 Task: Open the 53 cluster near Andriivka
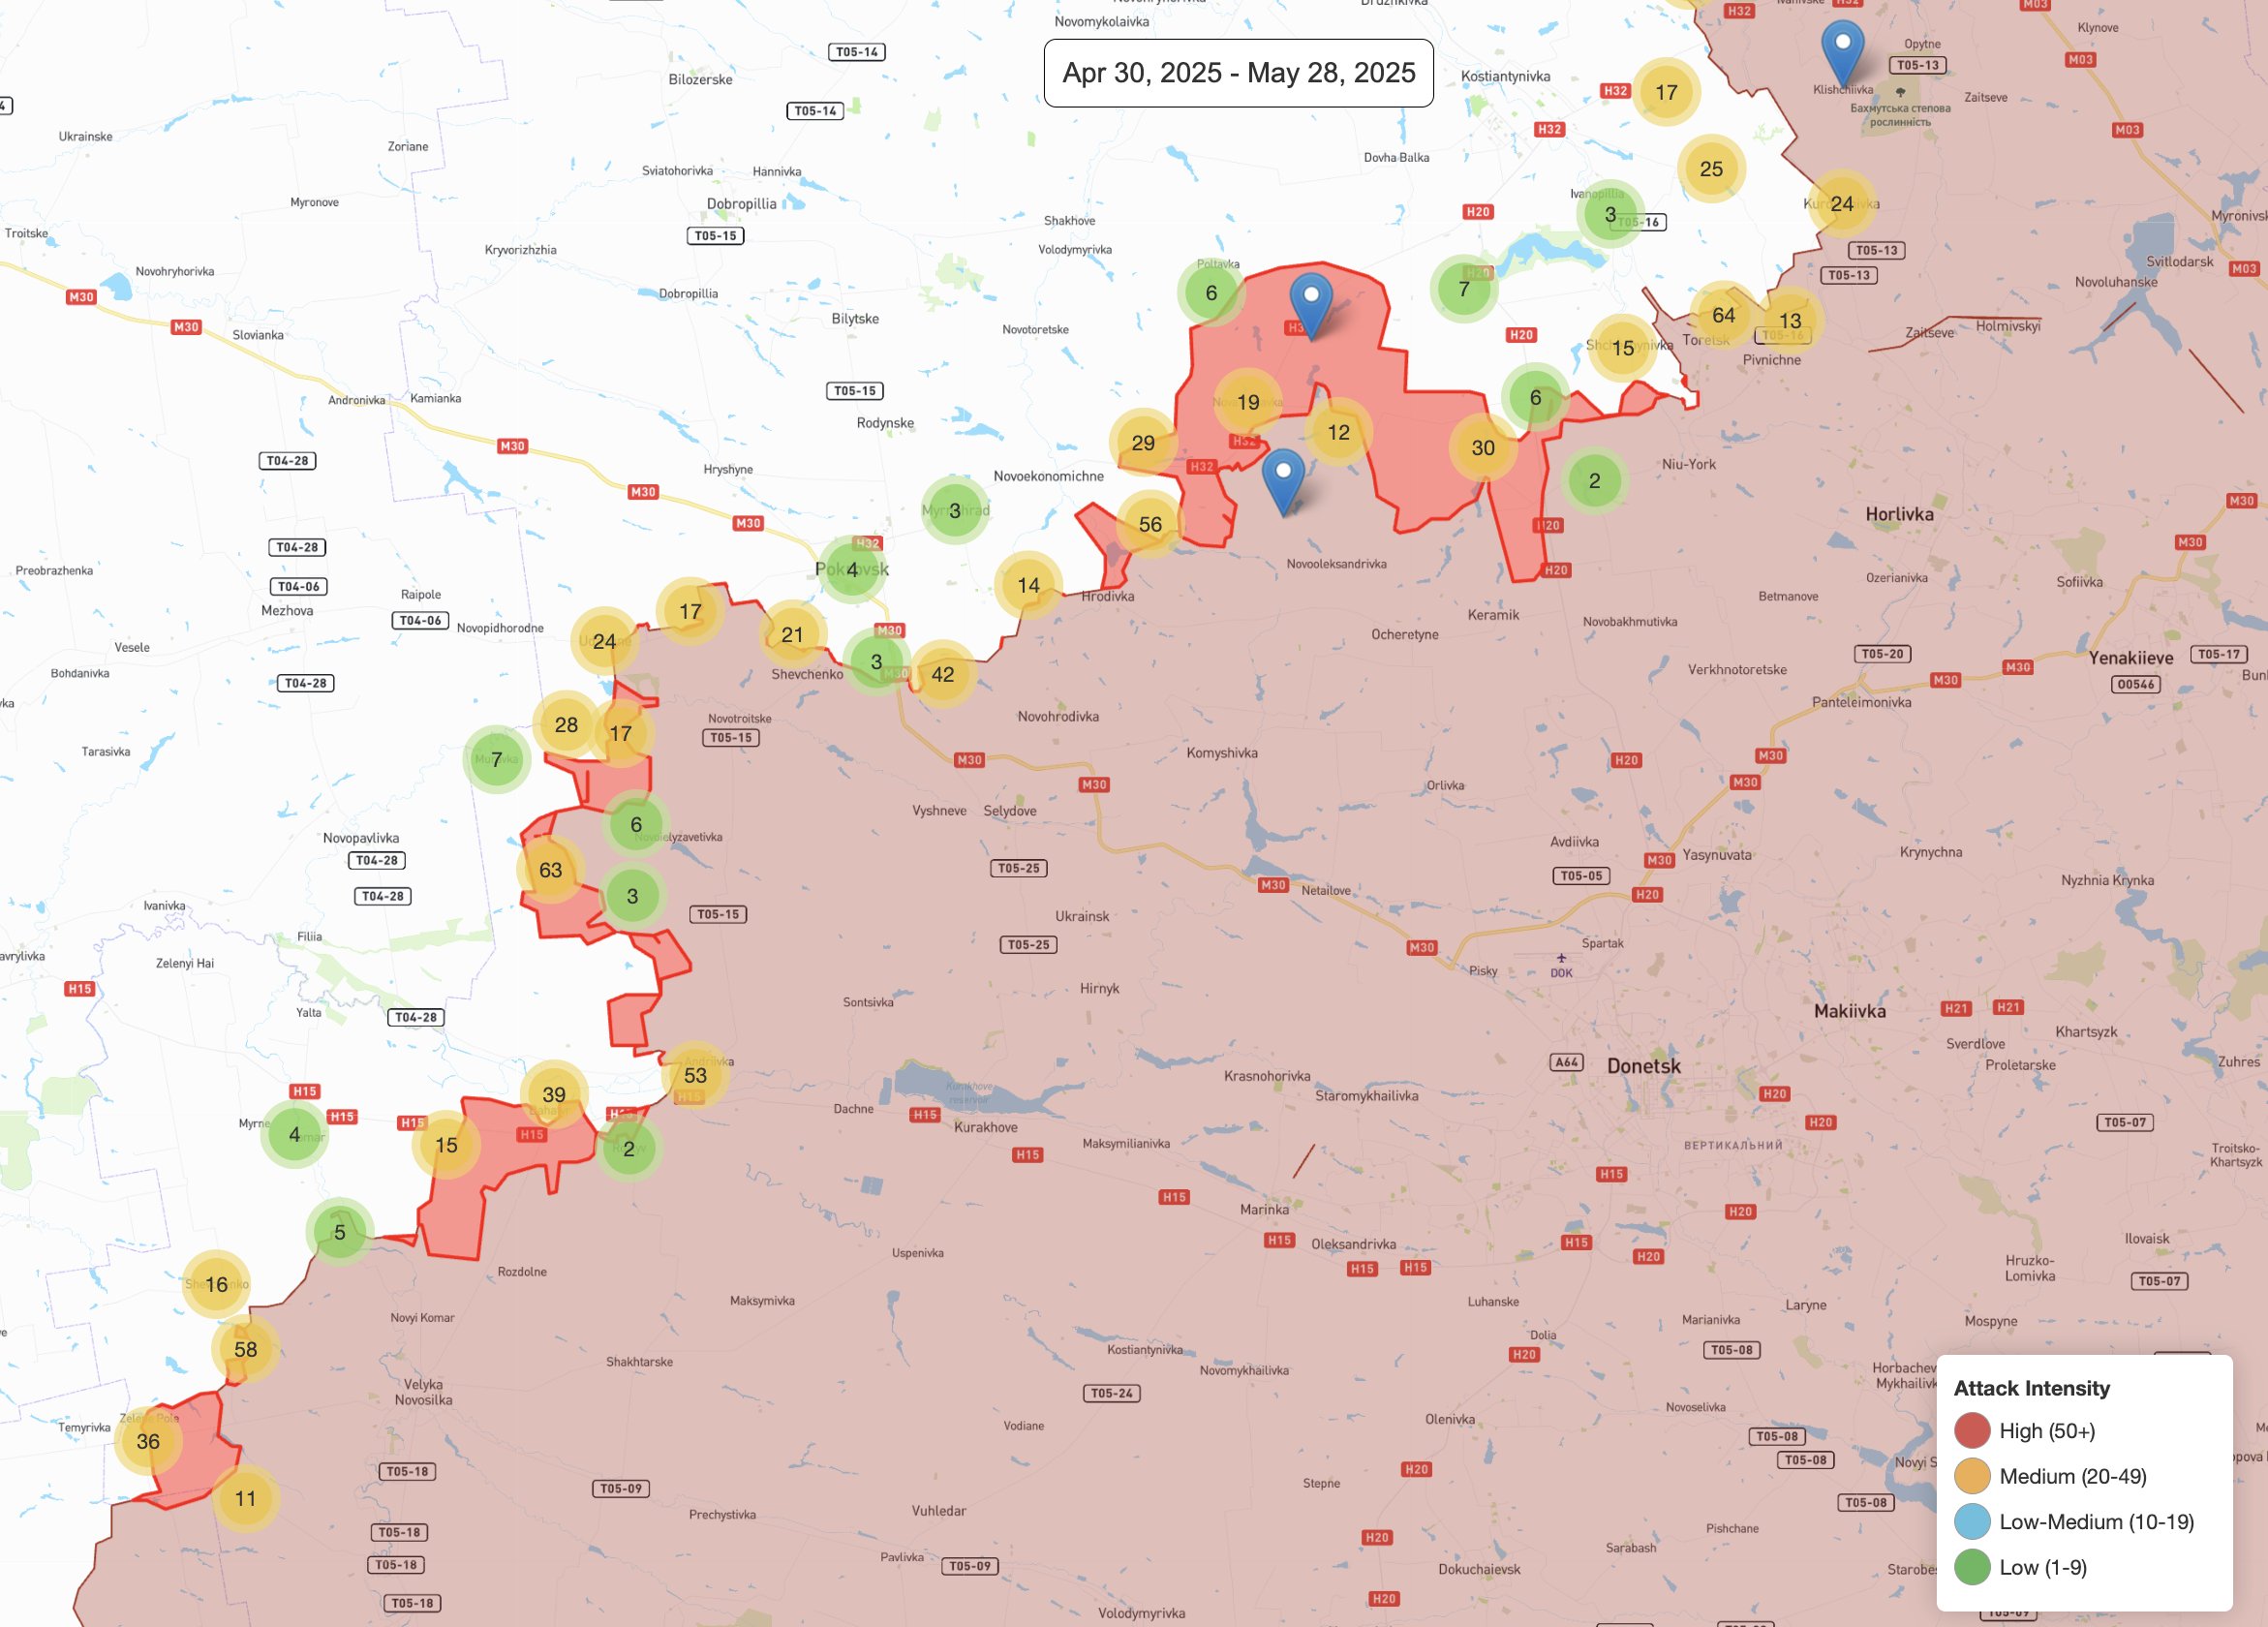point(695,1075)
